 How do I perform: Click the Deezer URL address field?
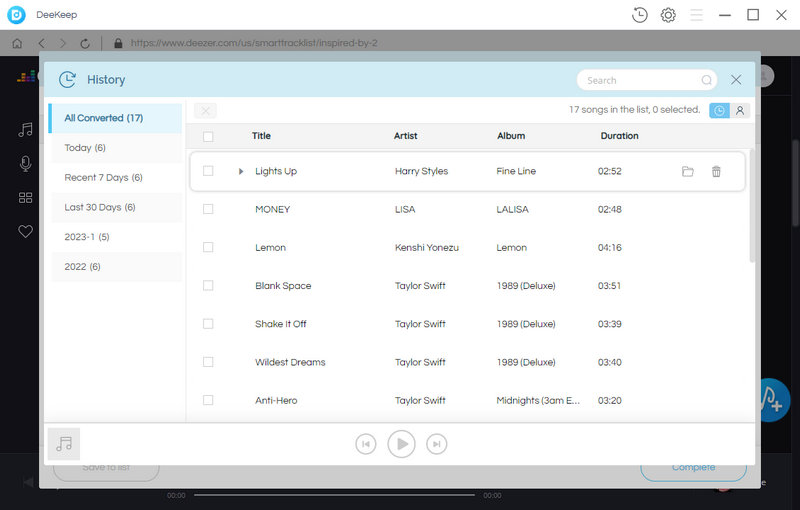254,43
